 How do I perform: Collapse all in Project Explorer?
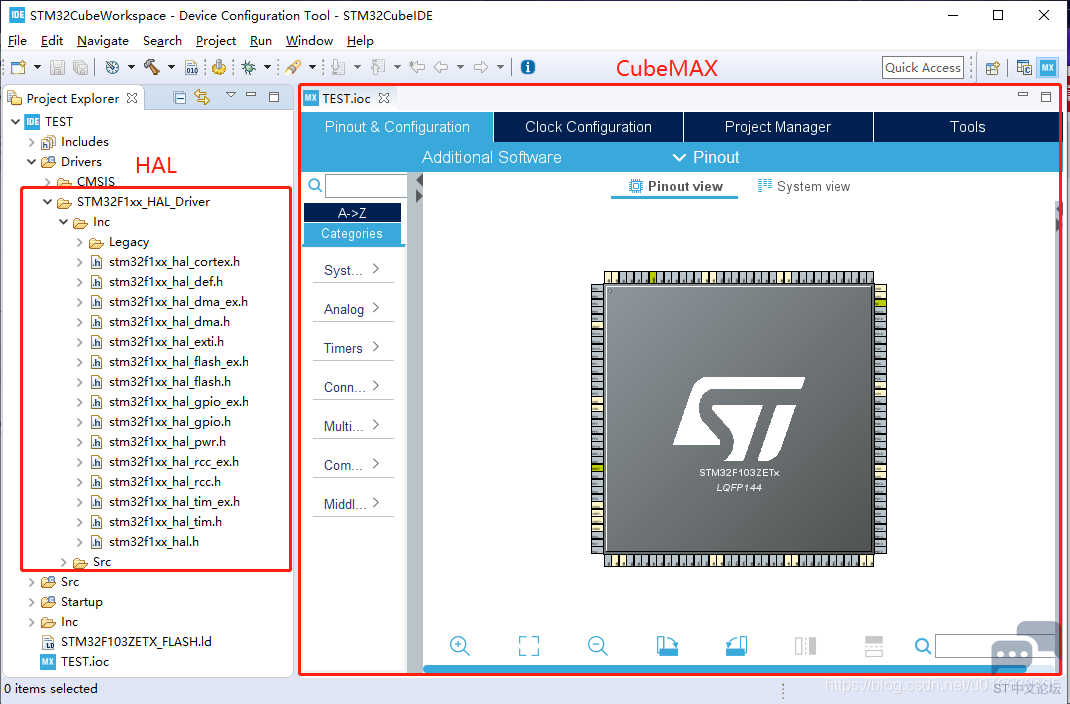coord(179,98)
